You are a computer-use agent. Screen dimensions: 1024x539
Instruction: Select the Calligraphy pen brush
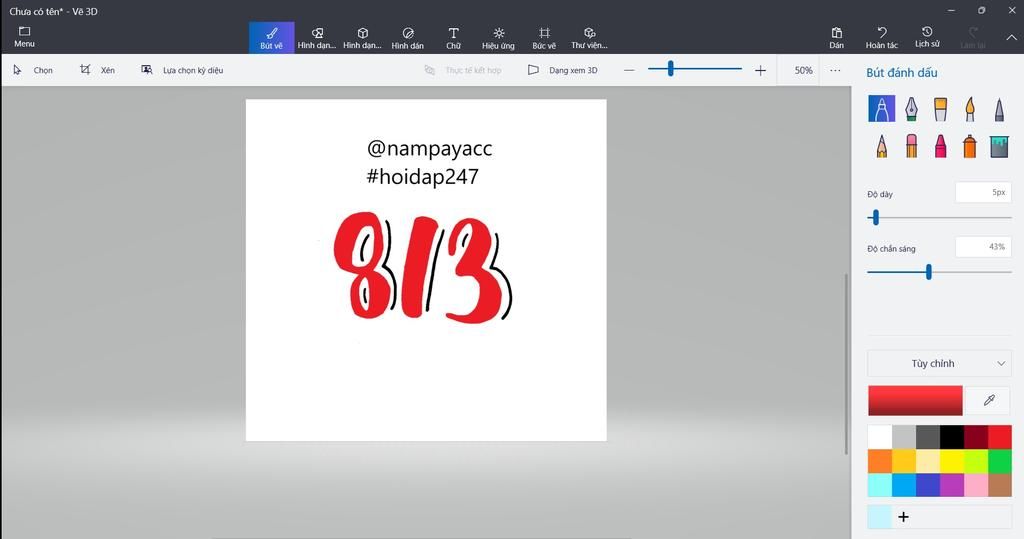point(911,108)
